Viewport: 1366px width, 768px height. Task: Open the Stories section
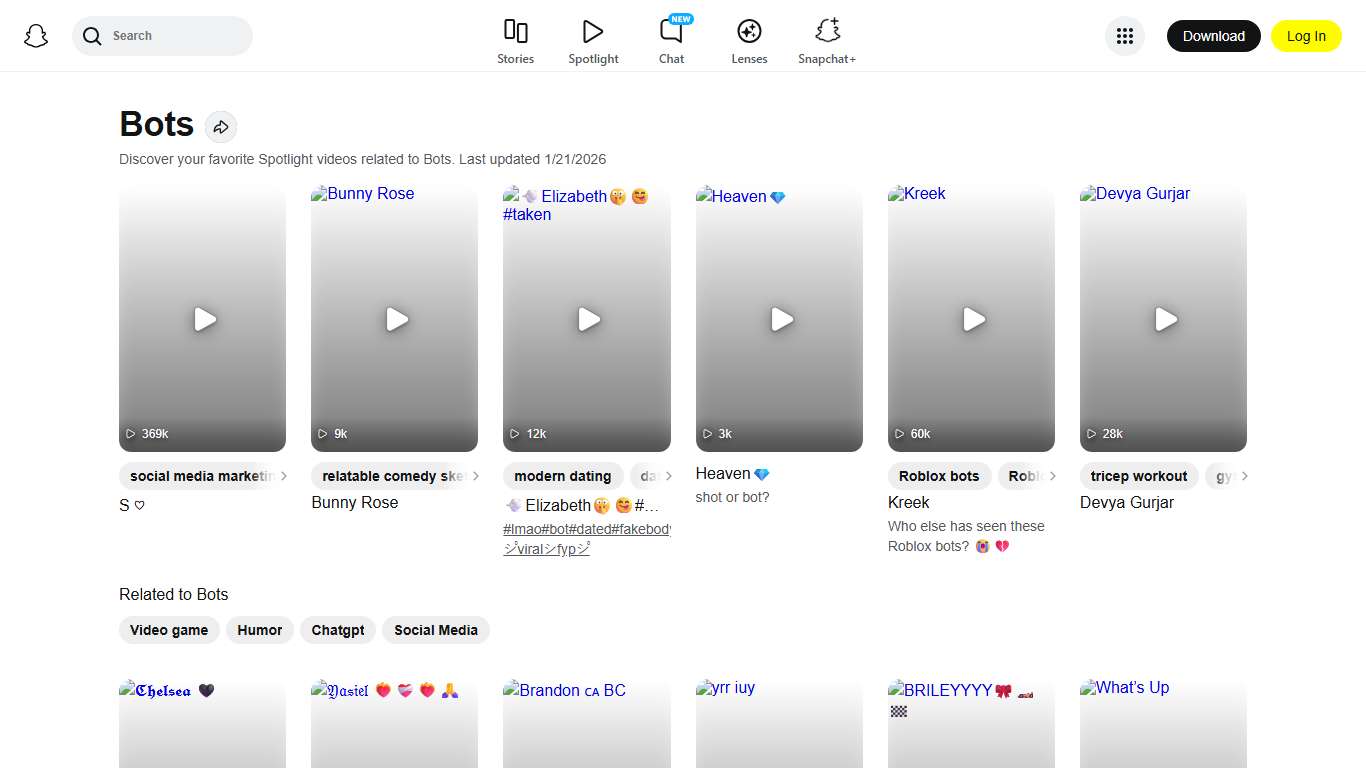(x=515, y=40)
